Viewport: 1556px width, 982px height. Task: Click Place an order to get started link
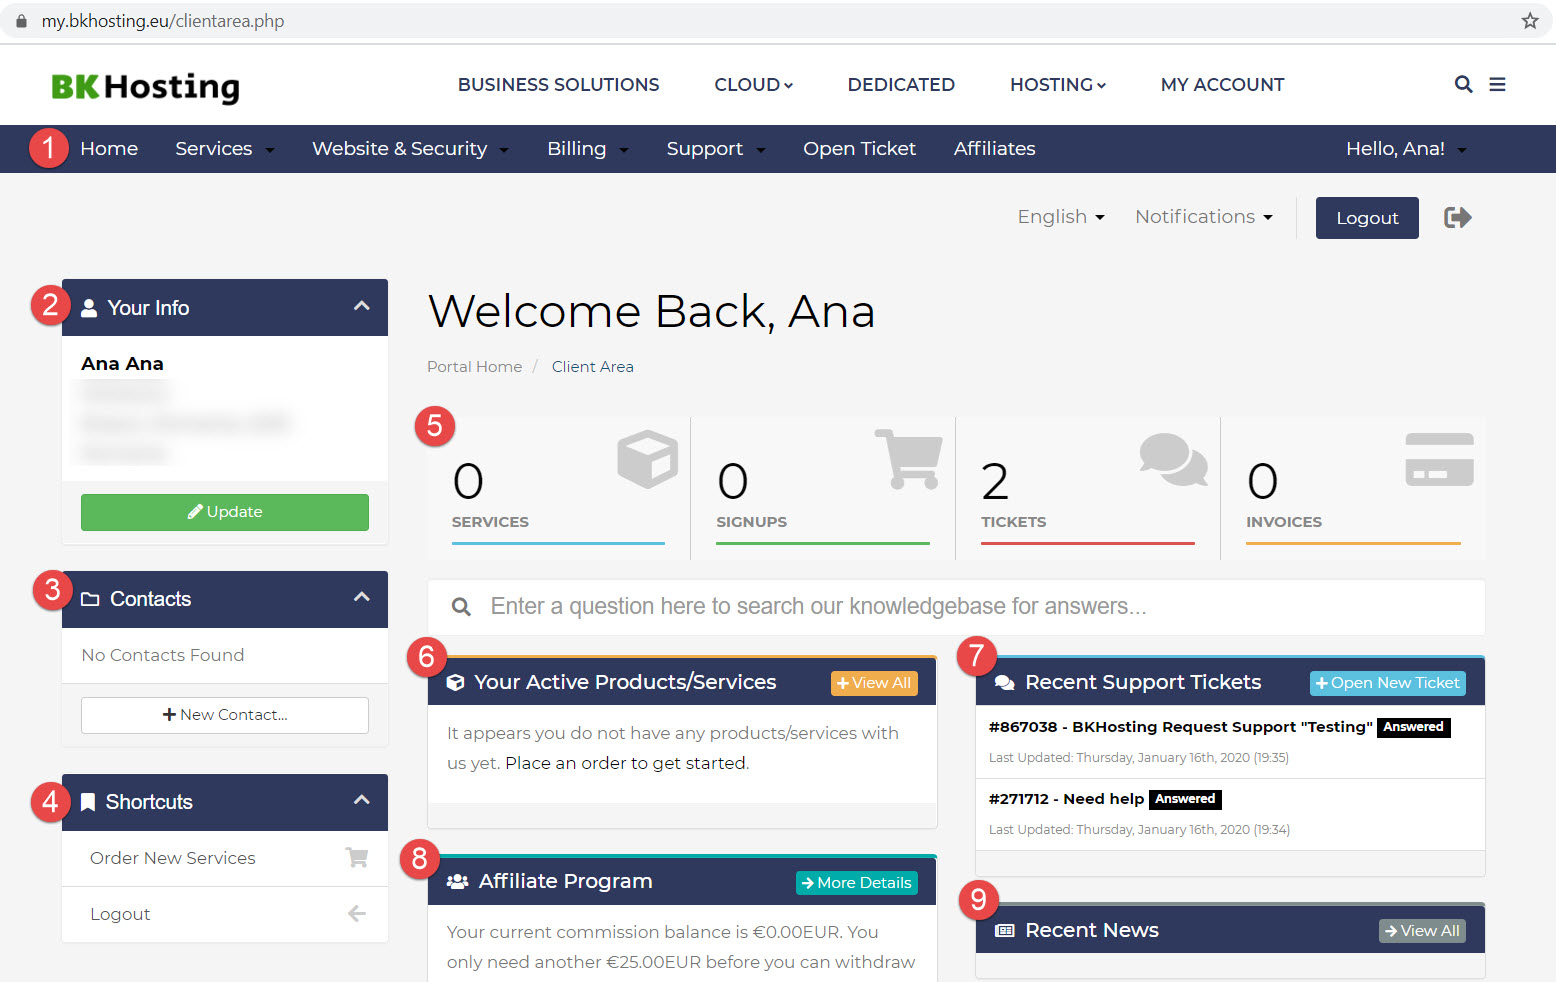point(626,763)
